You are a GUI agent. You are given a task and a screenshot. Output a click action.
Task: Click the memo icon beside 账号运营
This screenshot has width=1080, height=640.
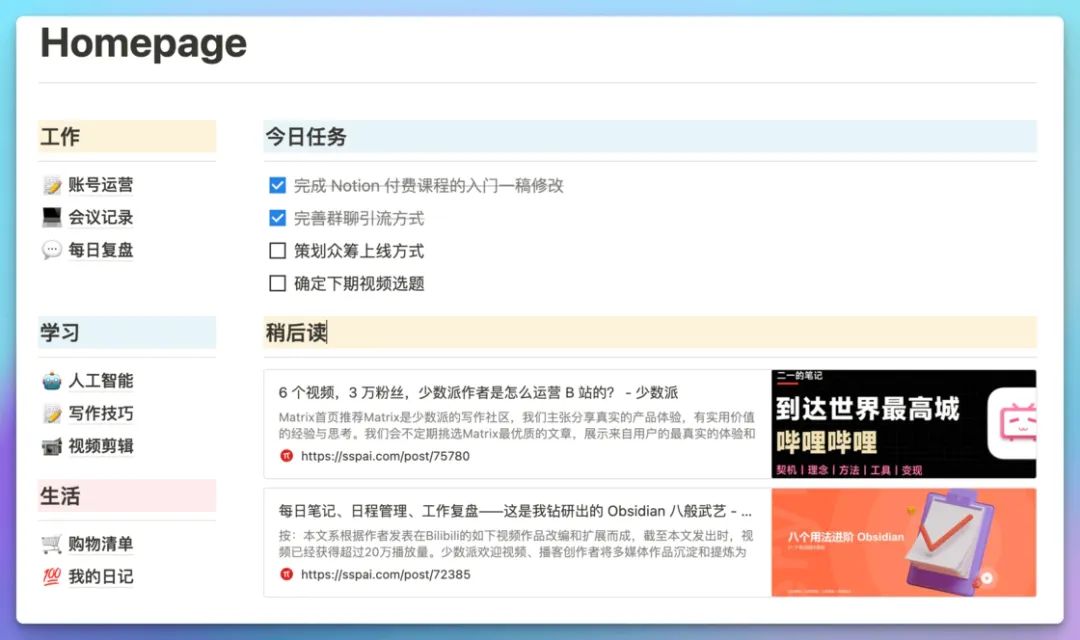coord(52,185)
